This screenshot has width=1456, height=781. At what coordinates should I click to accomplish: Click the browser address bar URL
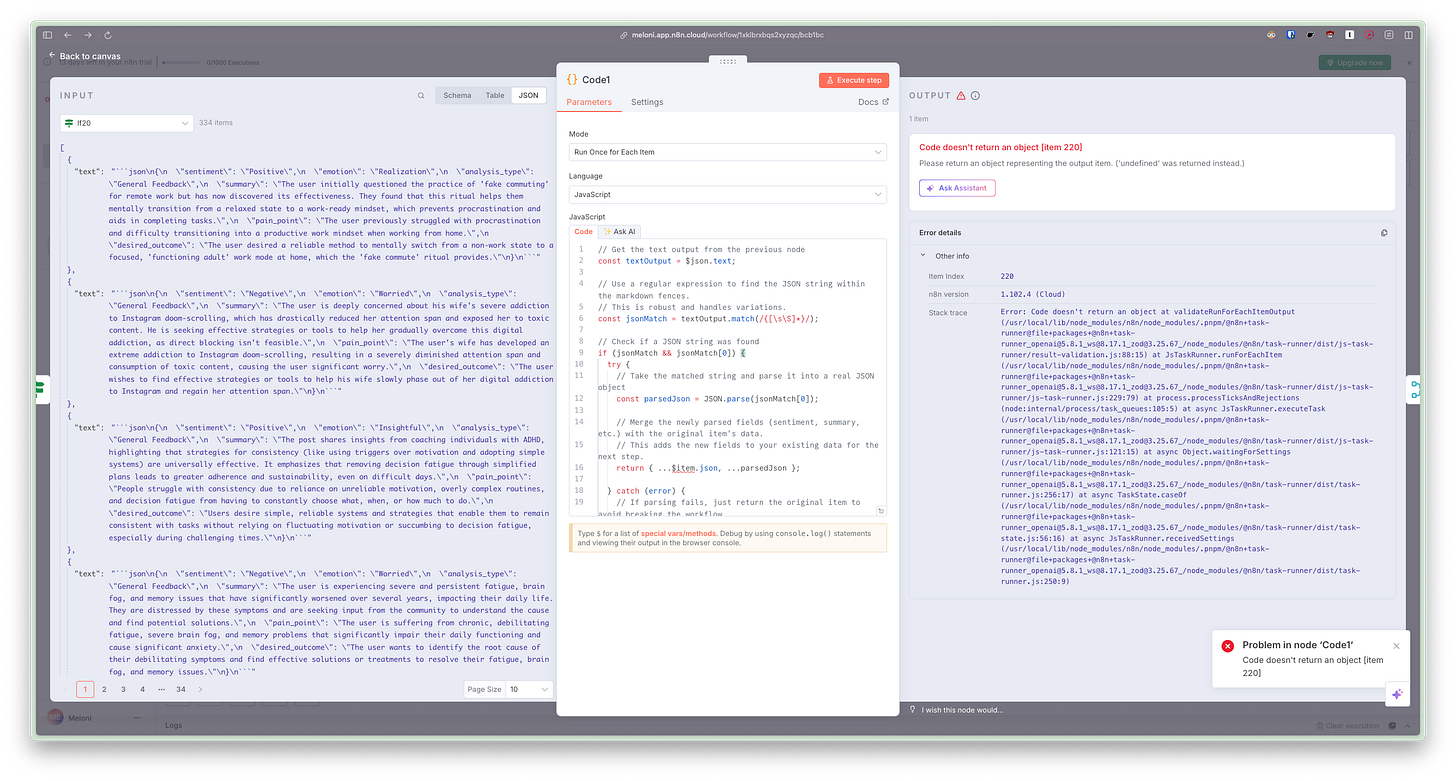coord(727,35)
